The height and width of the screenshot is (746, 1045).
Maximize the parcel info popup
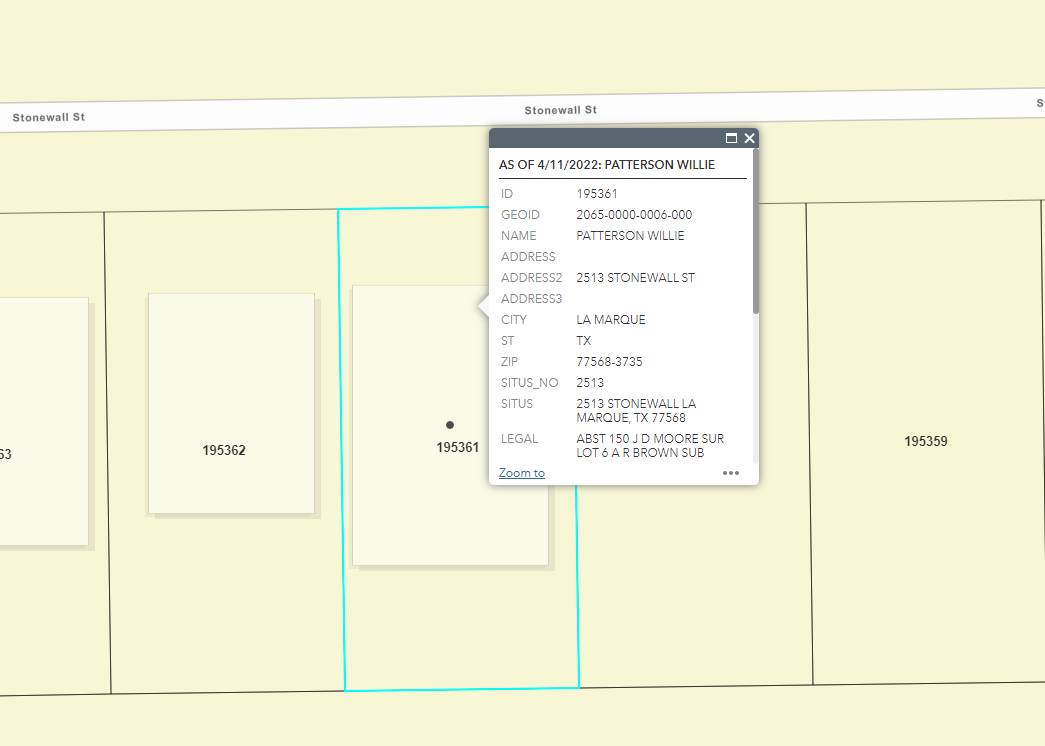pyautogui.click(x=731, y=138)
